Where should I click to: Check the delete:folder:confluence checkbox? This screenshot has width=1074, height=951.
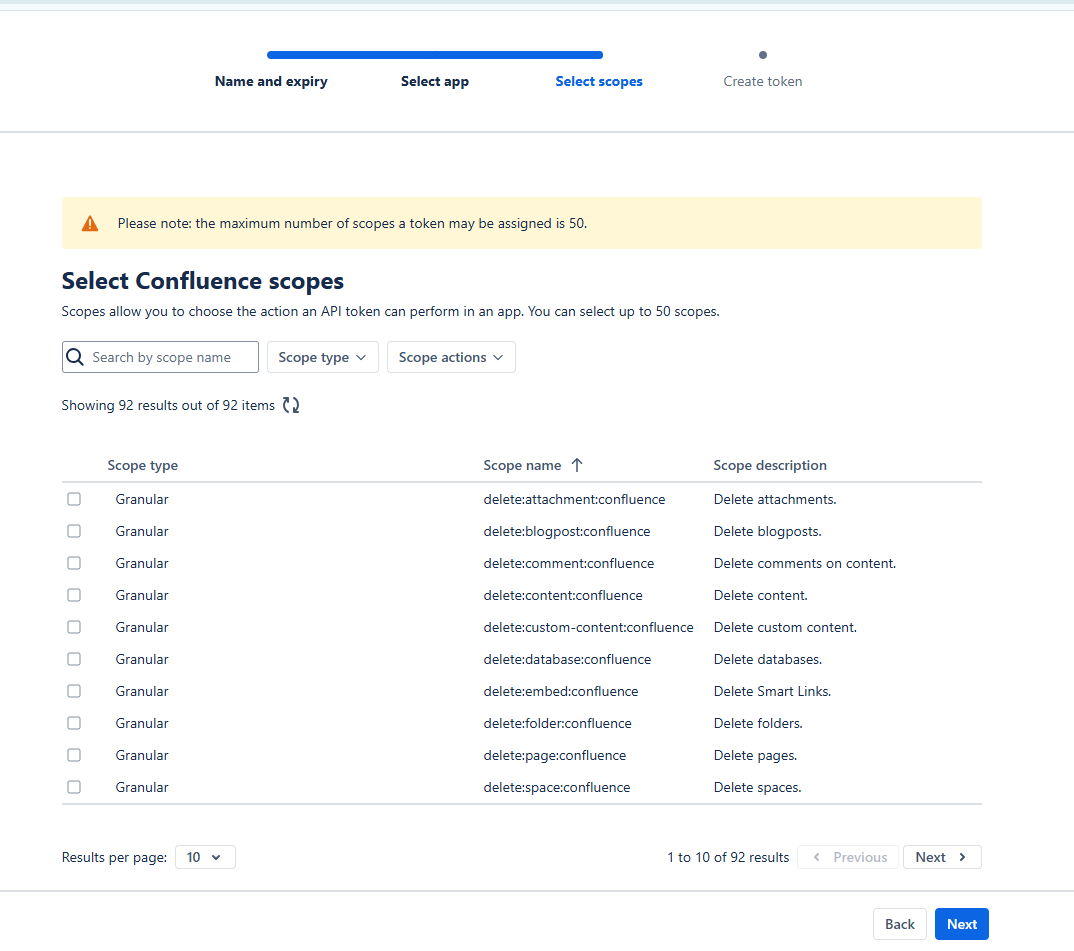click(74, 723)
